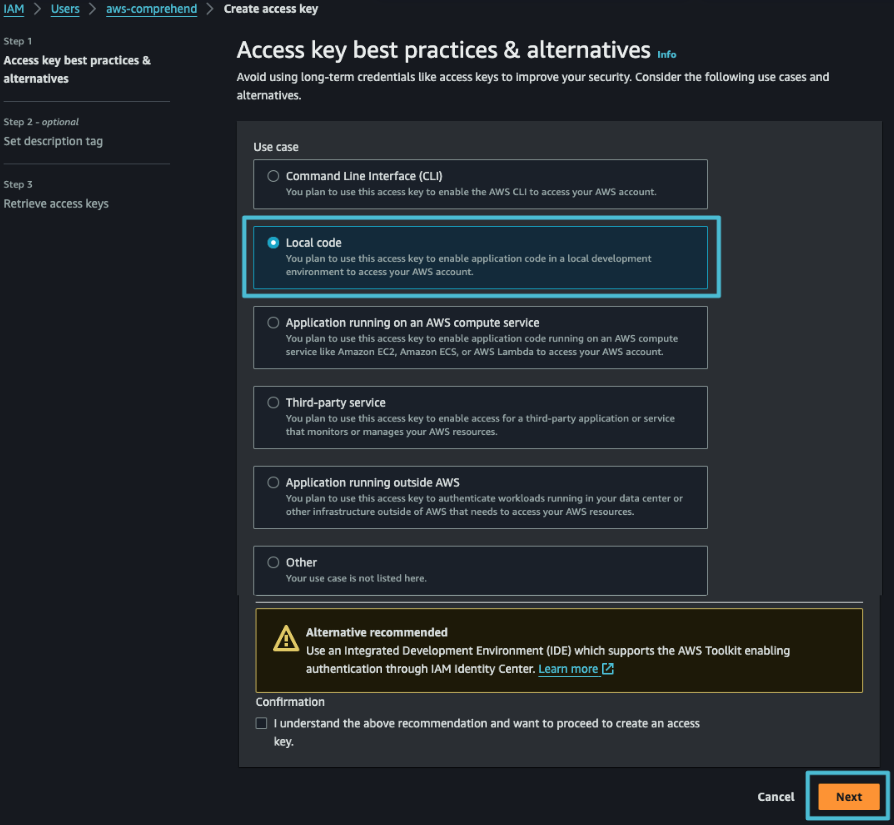Screen dimensions: 894x825
Task: Click the Cancel button
Action: (x=775, y=796)
